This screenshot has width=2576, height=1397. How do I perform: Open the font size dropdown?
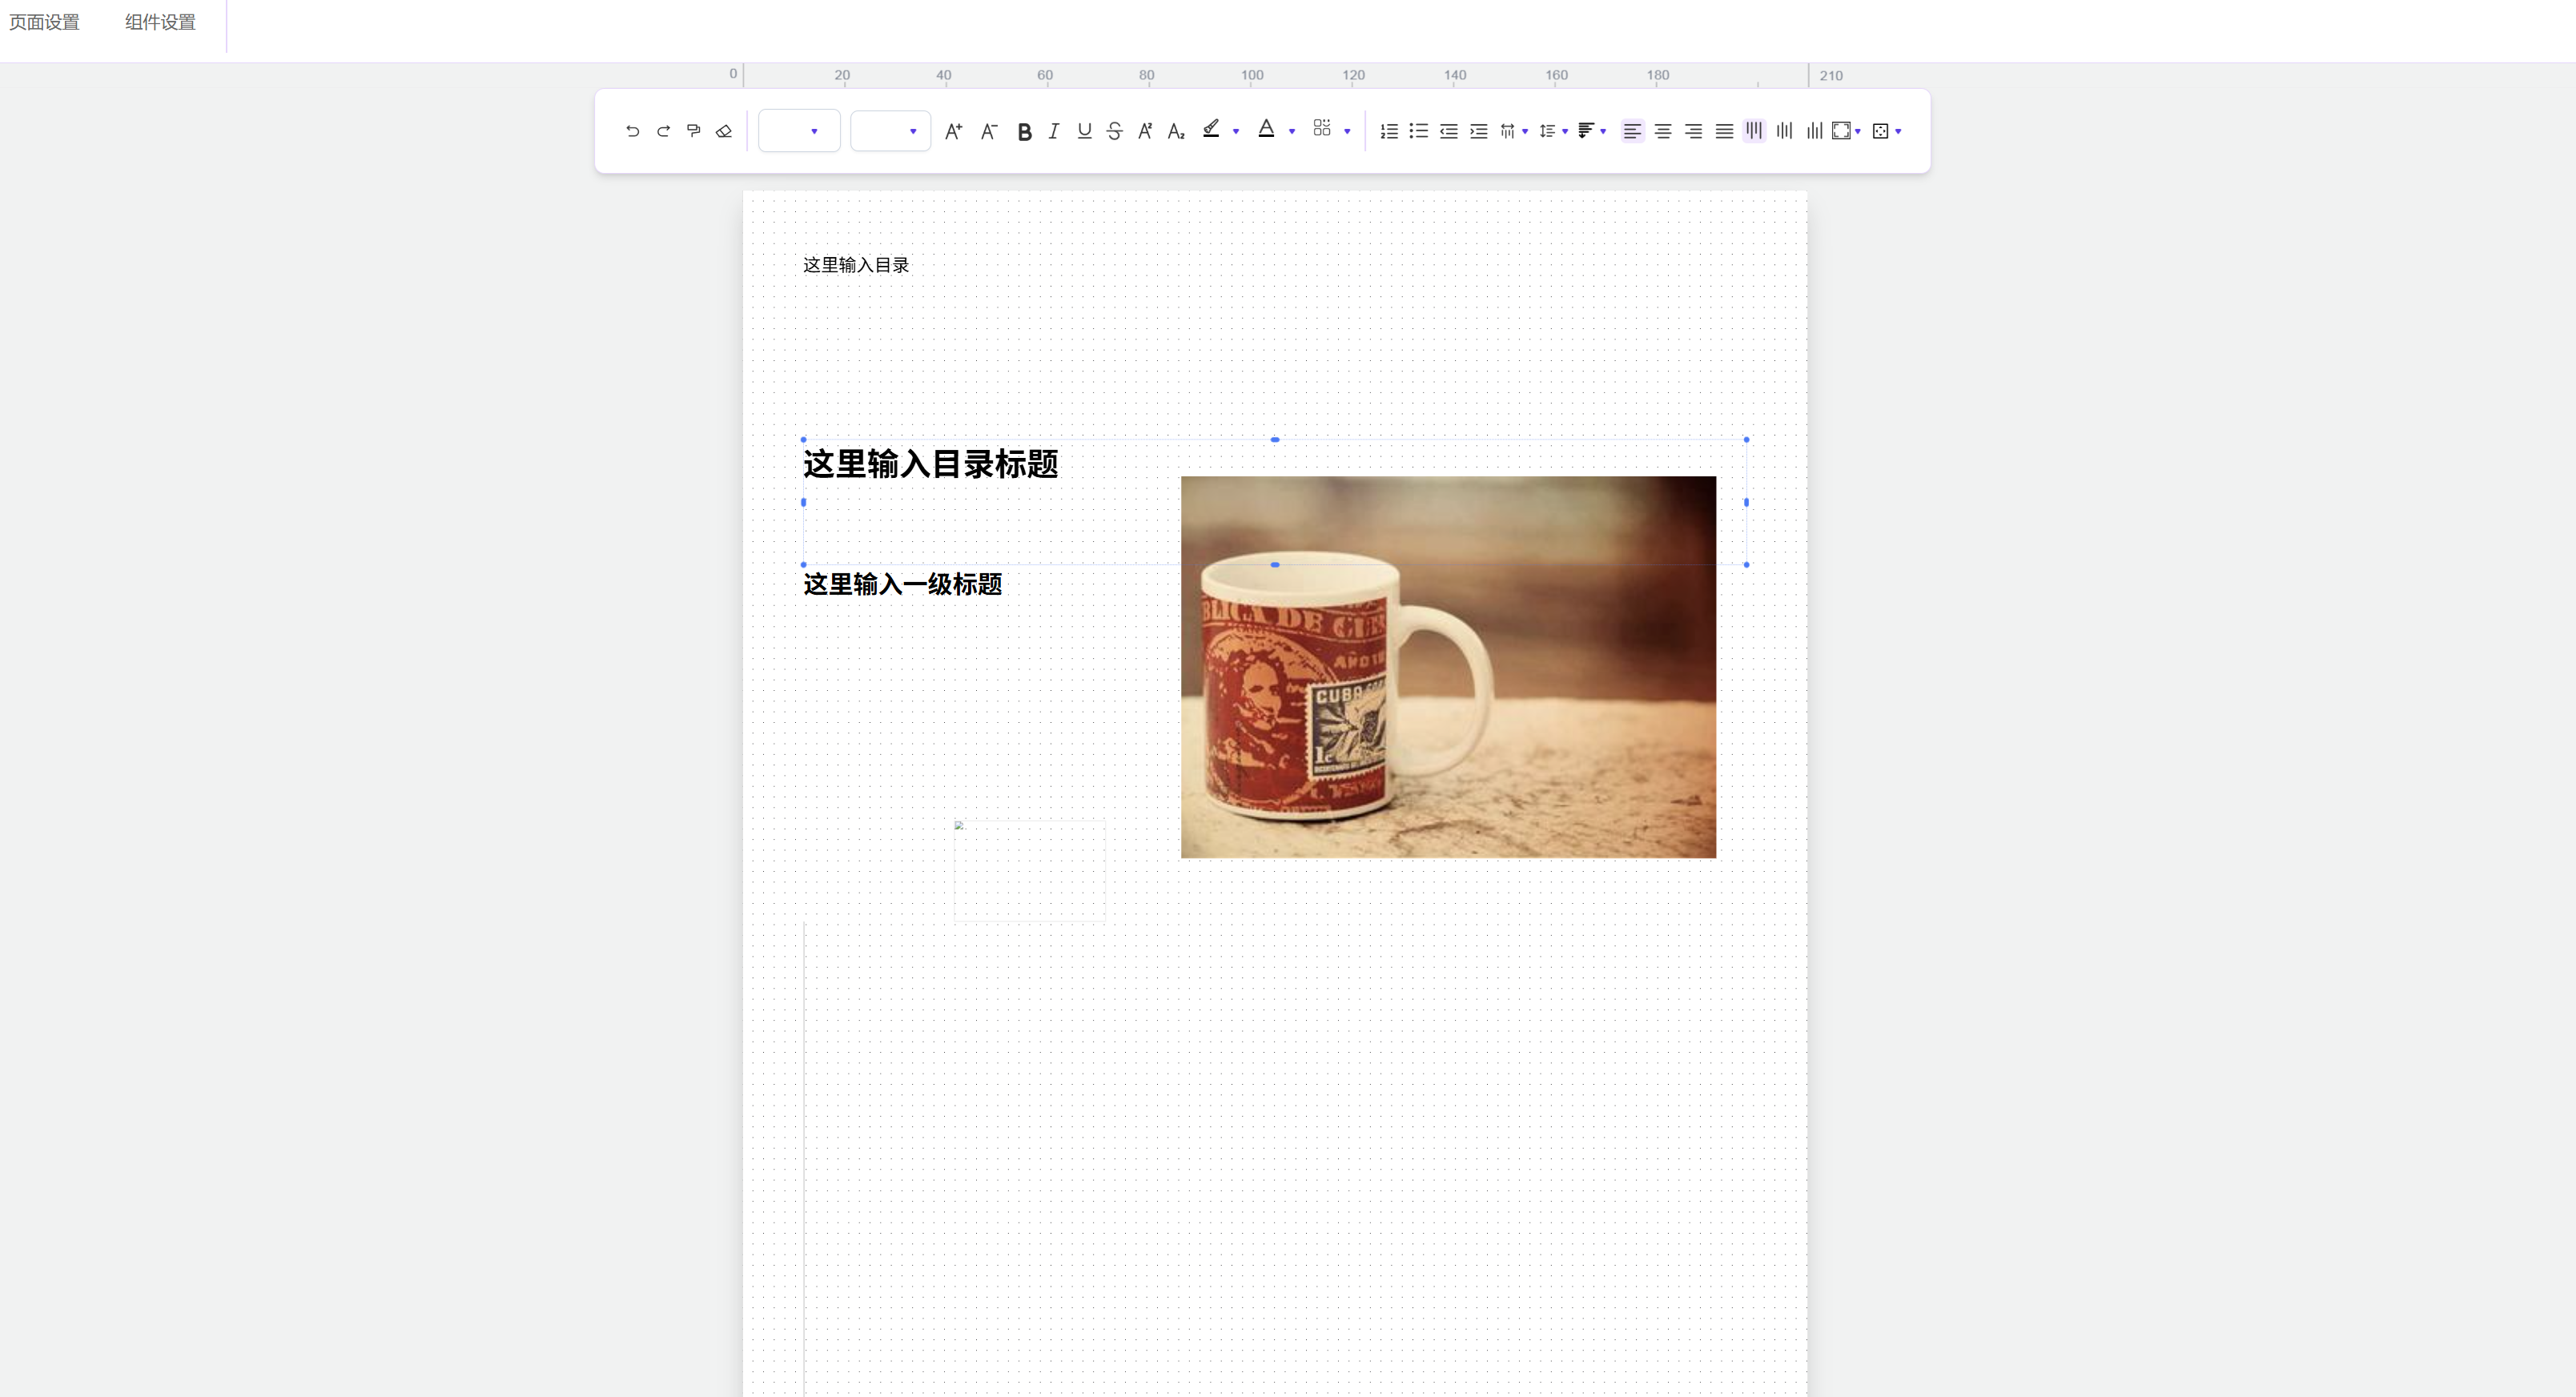[x=890, y=131]
